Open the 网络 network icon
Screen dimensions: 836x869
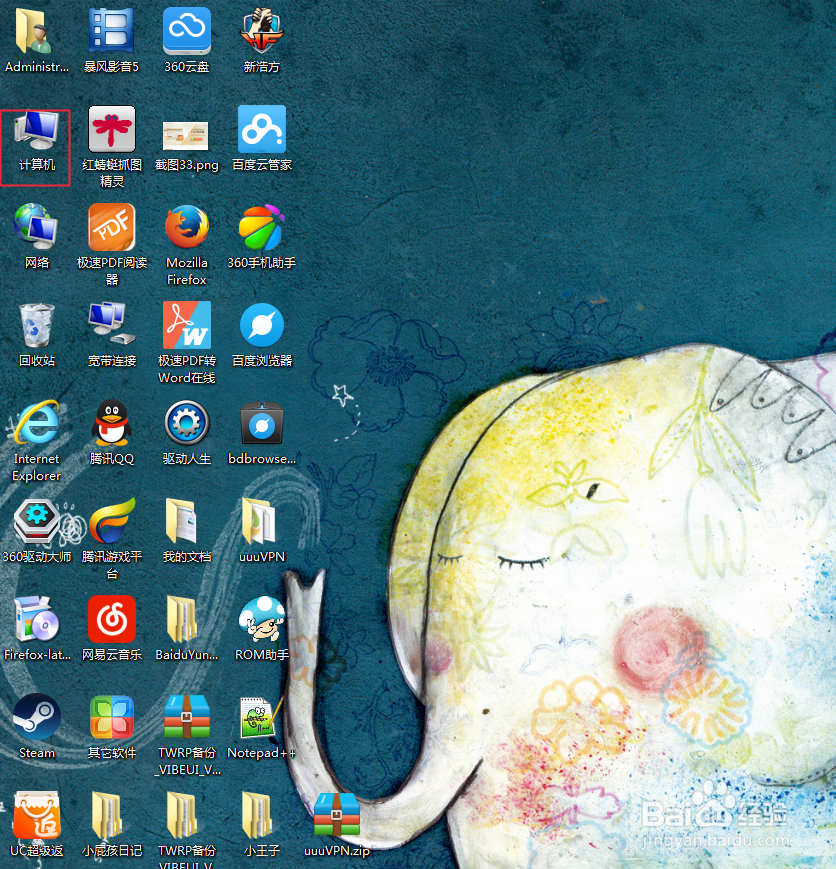pyautogui.click(x=36, y=227)
